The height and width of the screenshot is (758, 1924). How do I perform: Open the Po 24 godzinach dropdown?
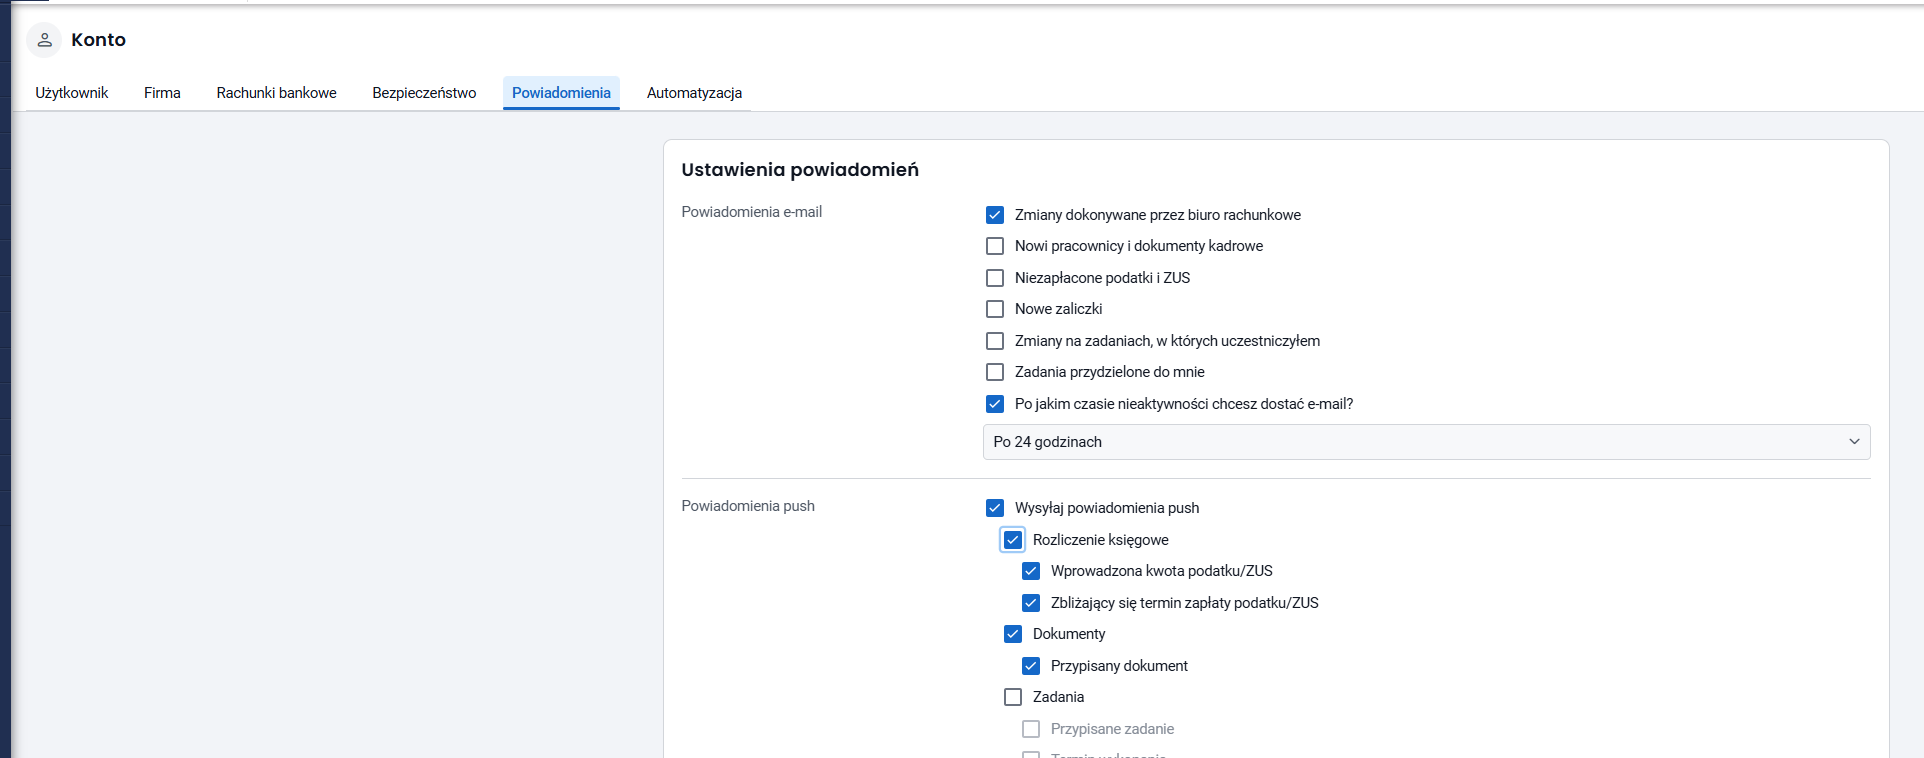coord(1426,442)
